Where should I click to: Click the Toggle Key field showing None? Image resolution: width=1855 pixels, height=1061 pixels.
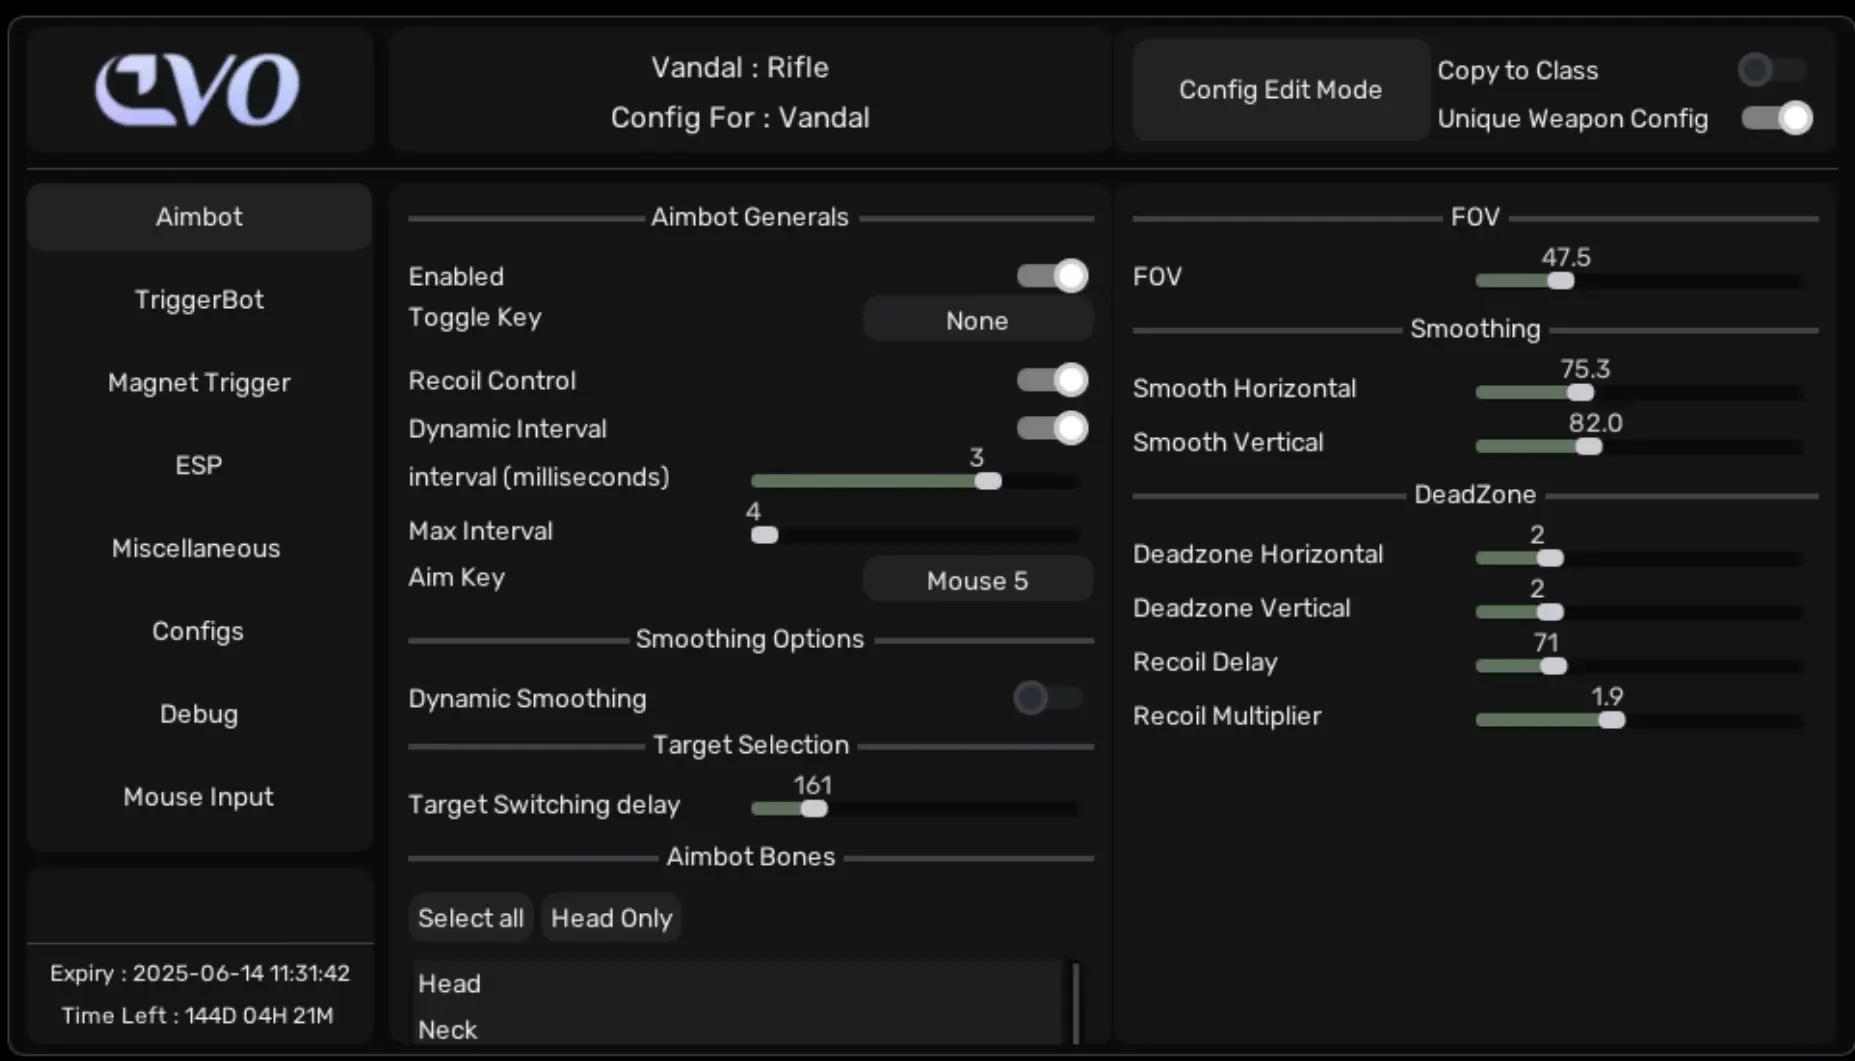click(x=977, y=321)
